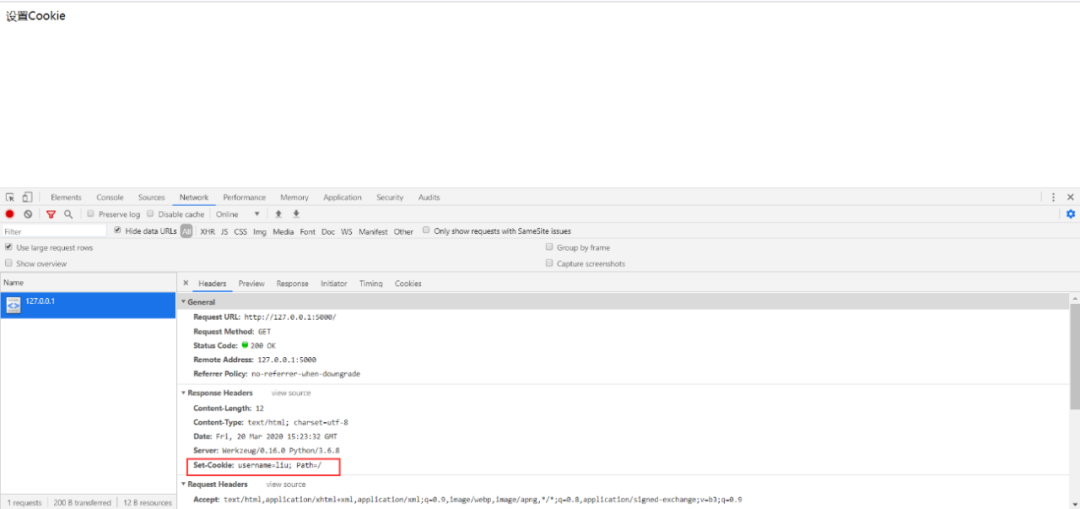Click the document icon of 127.0.0.1 request
Image resolution: width=1080 pixels, height=509 pixels.
13,306
